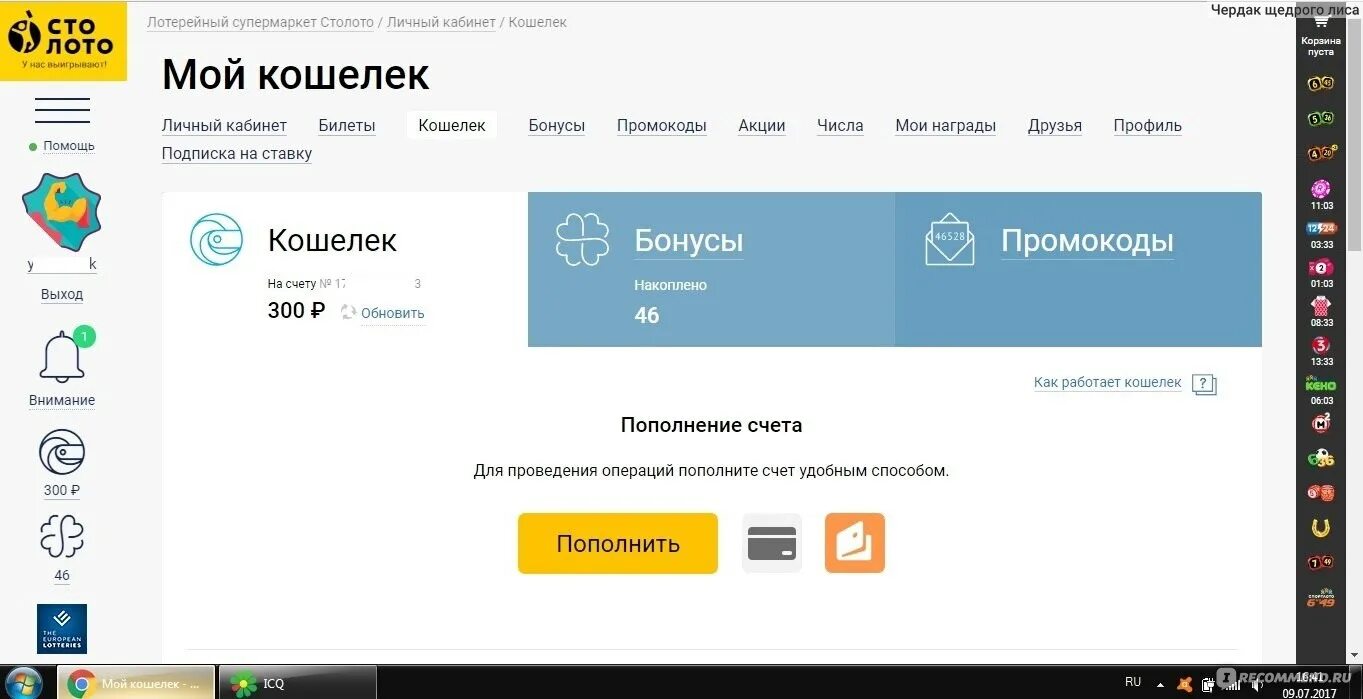
Task: Select the 12/24 lottery icon
Action: pyautogui.click(x=1321, y=228)
